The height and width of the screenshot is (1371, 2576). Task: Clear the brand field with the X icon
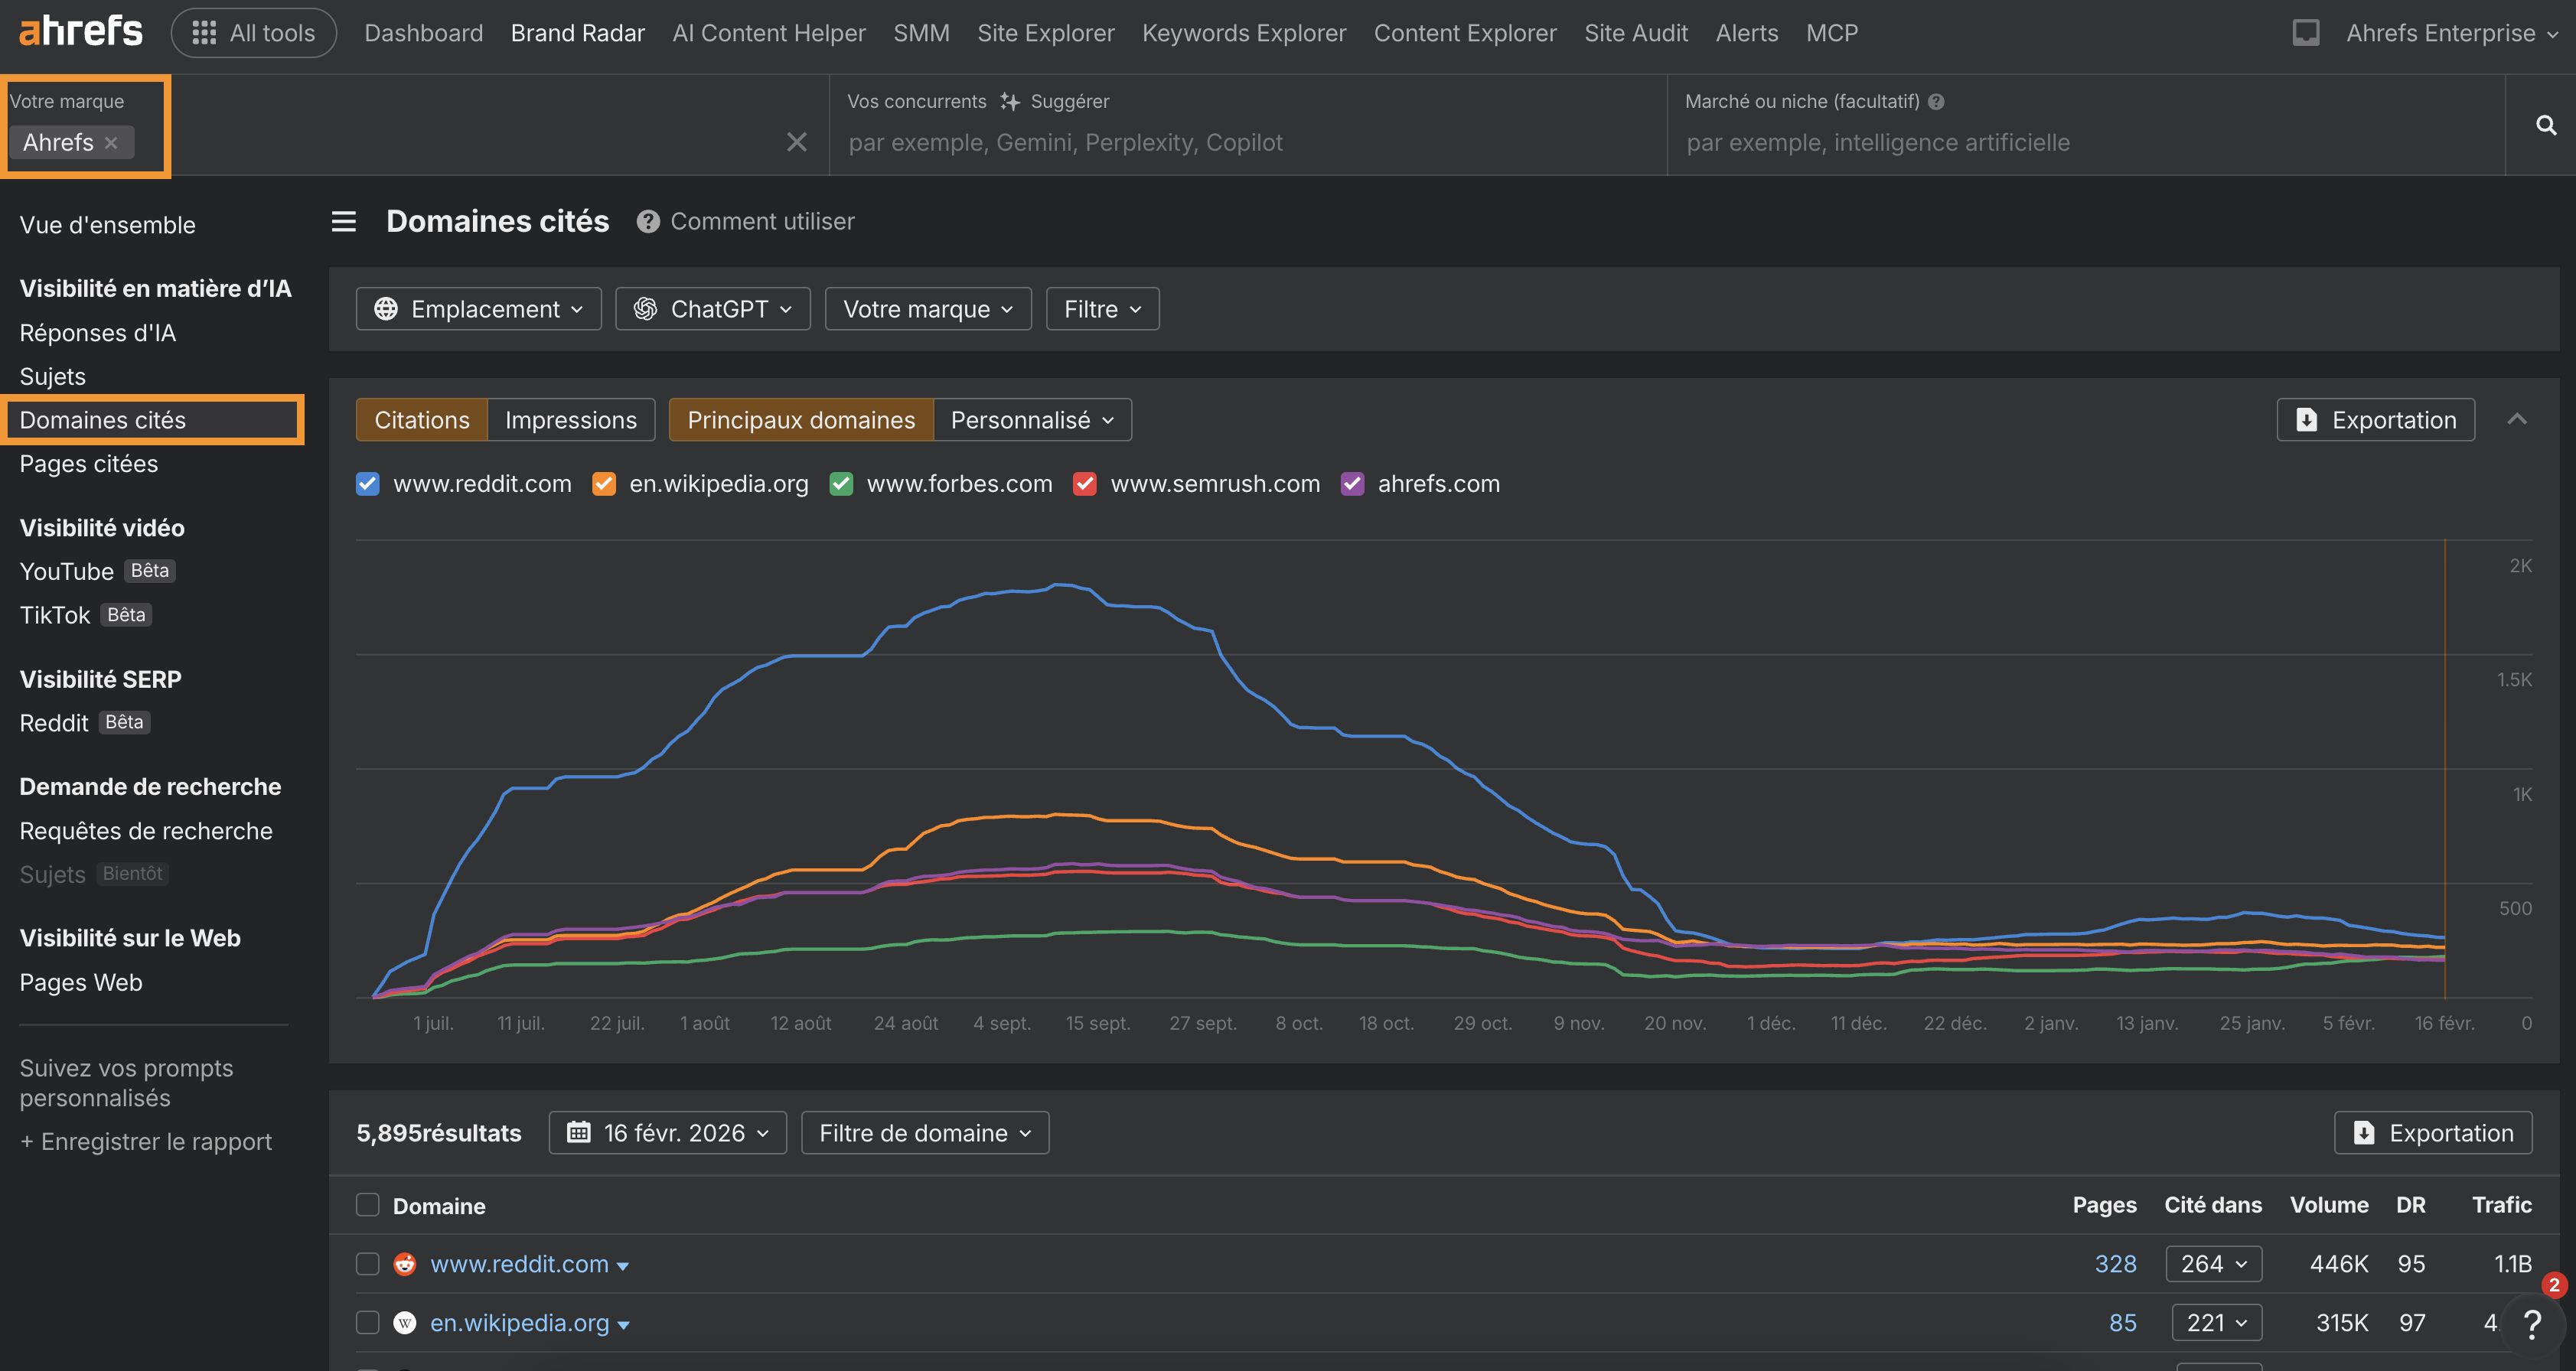click(x=796, y=142)
